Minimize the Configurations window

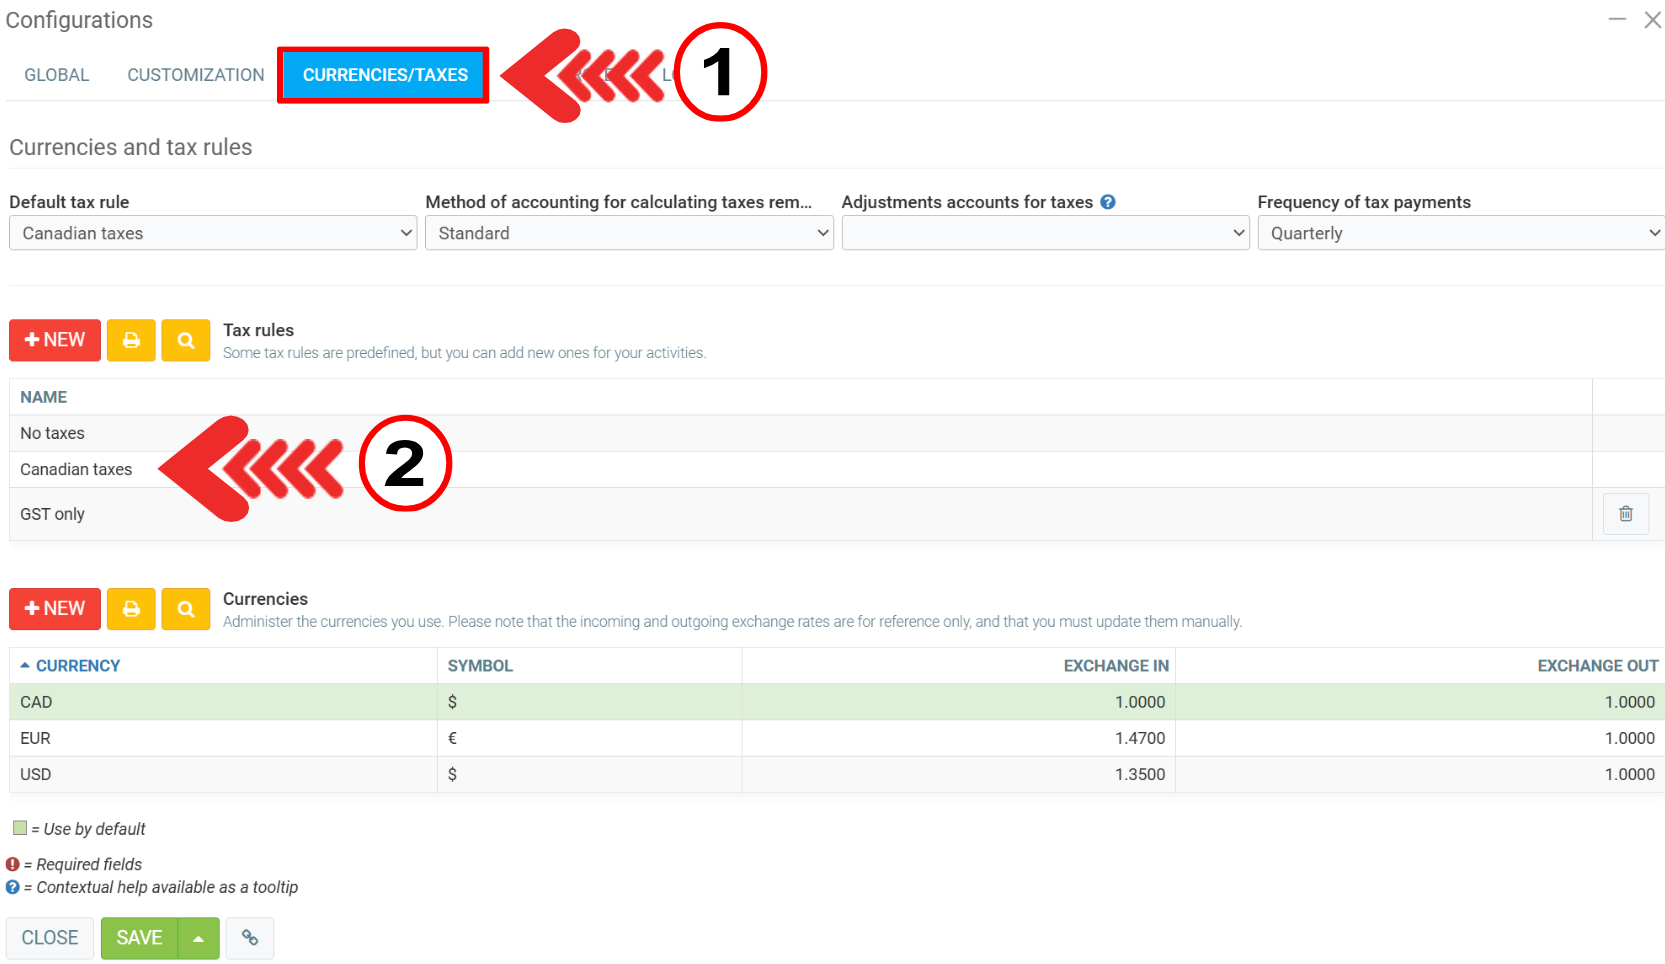(1617, 20)
